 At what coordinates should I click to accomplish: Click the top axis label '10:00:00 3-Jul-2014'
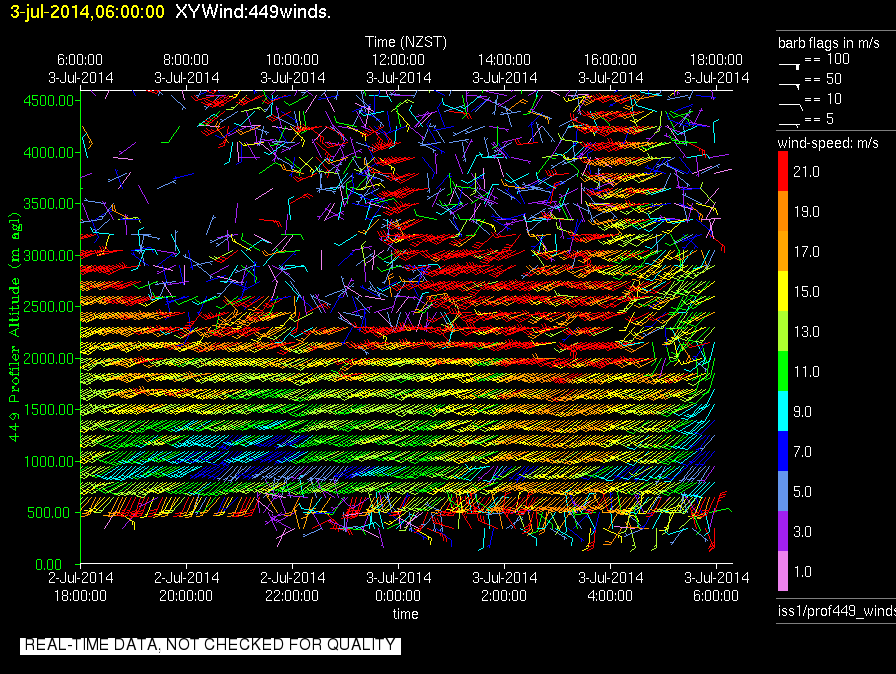(292, 69)
